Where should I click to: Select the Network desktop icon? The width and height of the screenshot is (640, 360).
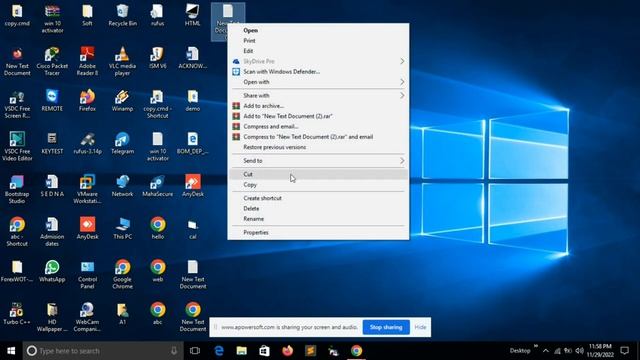click(122, 186)
